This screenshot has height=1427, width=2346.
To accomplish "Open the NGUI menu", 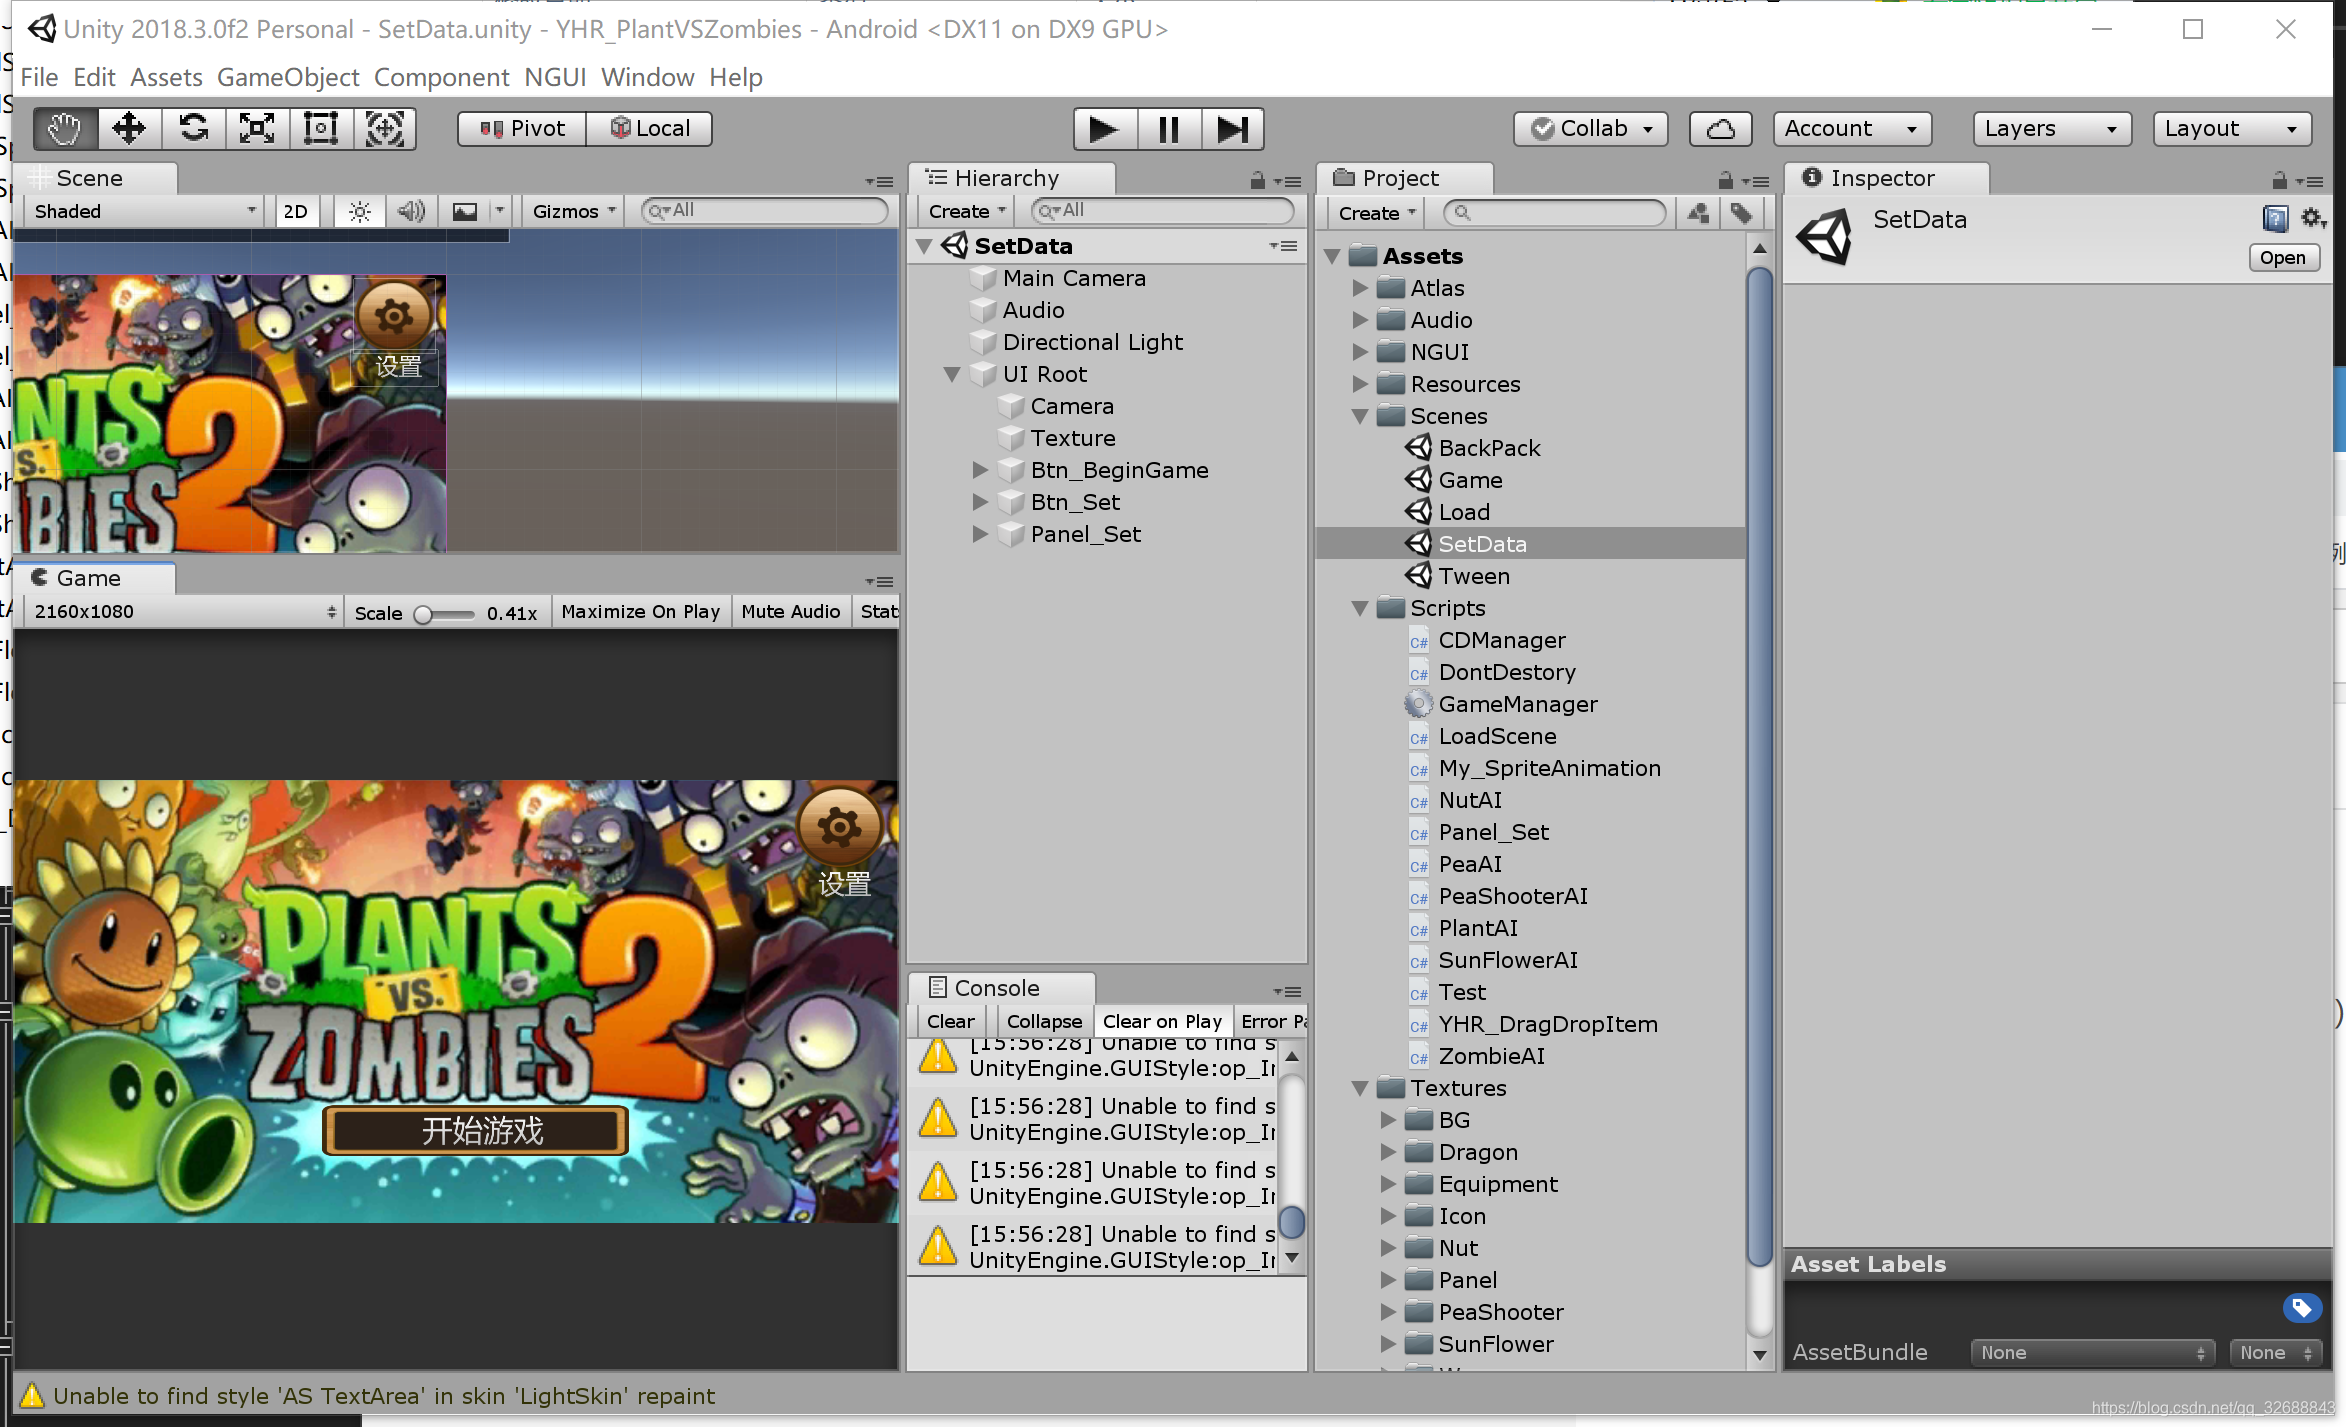I will click(x=555, y=77).
